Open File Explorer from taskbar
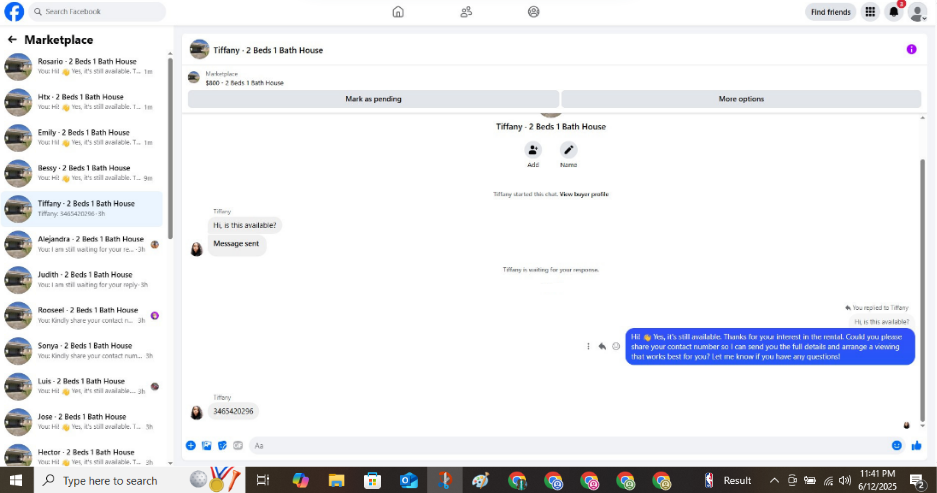The height and width of the screenshot is (493, 937). (x=336, y=480)
